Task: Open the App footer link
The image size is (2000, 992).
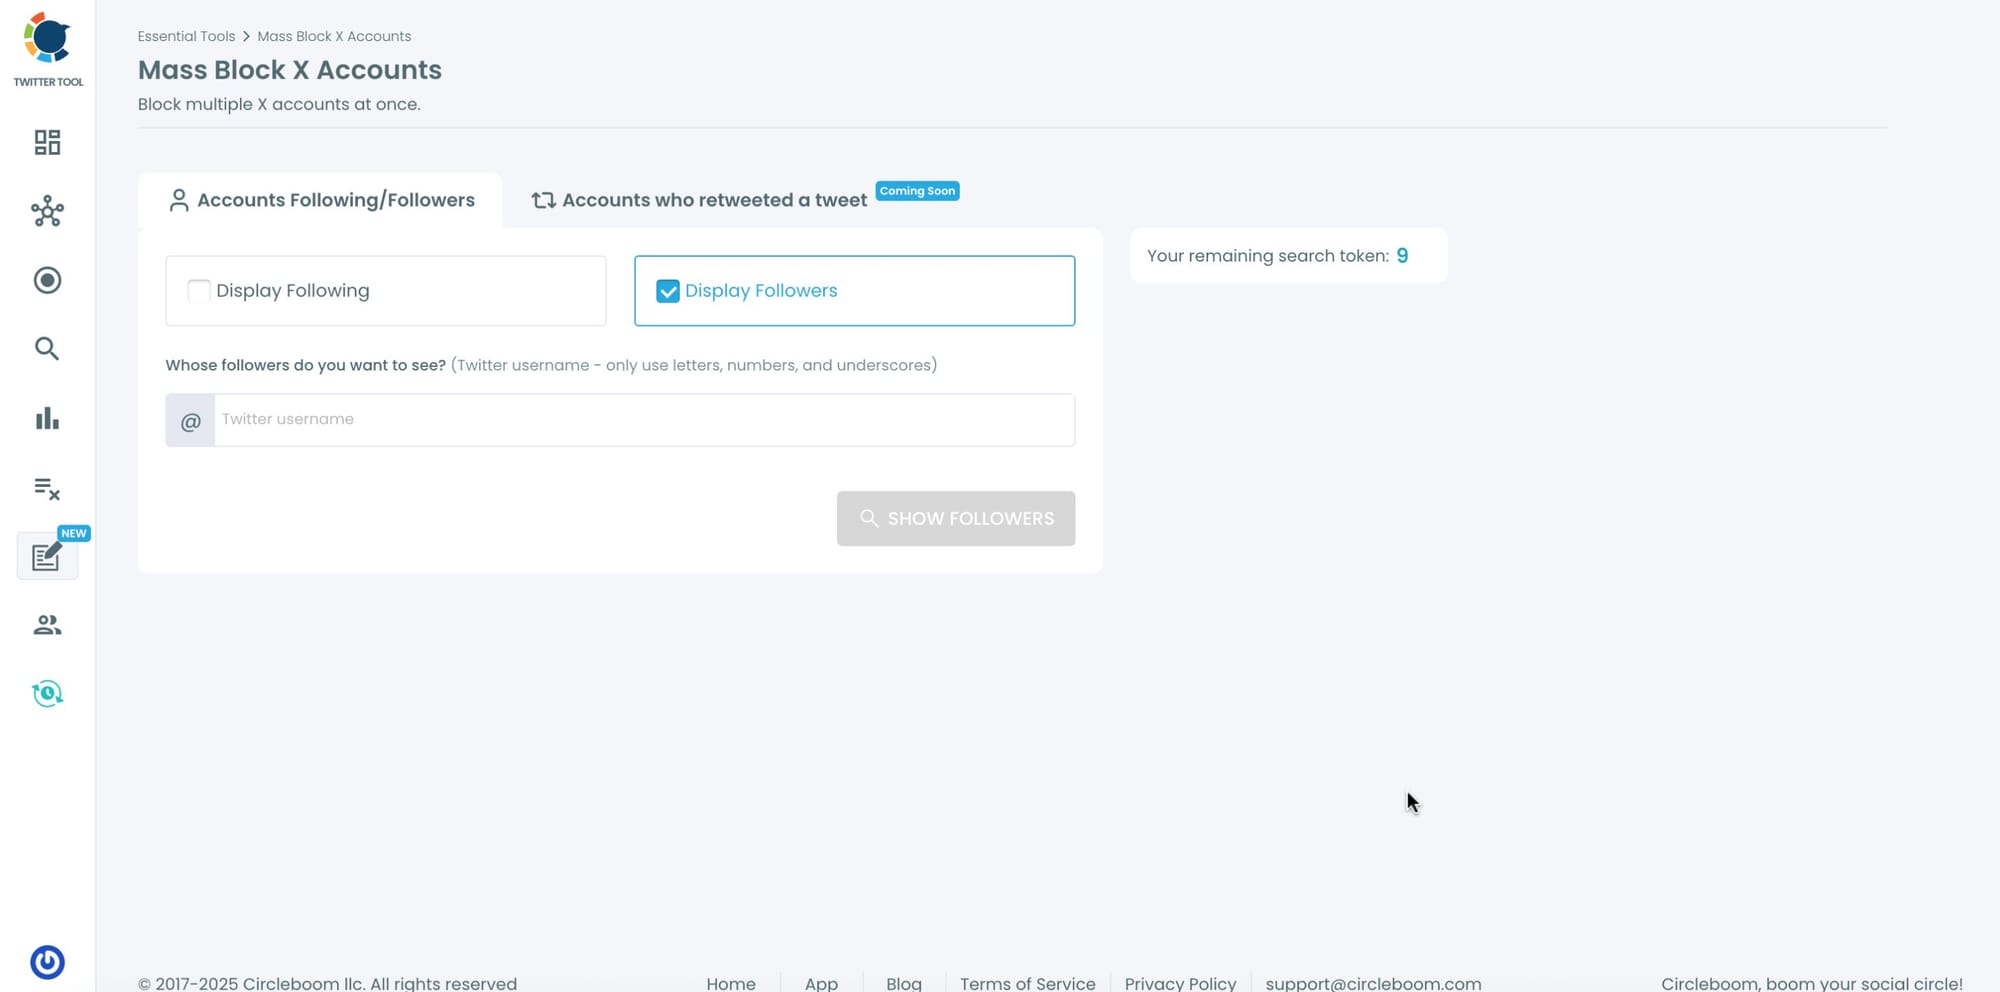Action: coord(821,983)
